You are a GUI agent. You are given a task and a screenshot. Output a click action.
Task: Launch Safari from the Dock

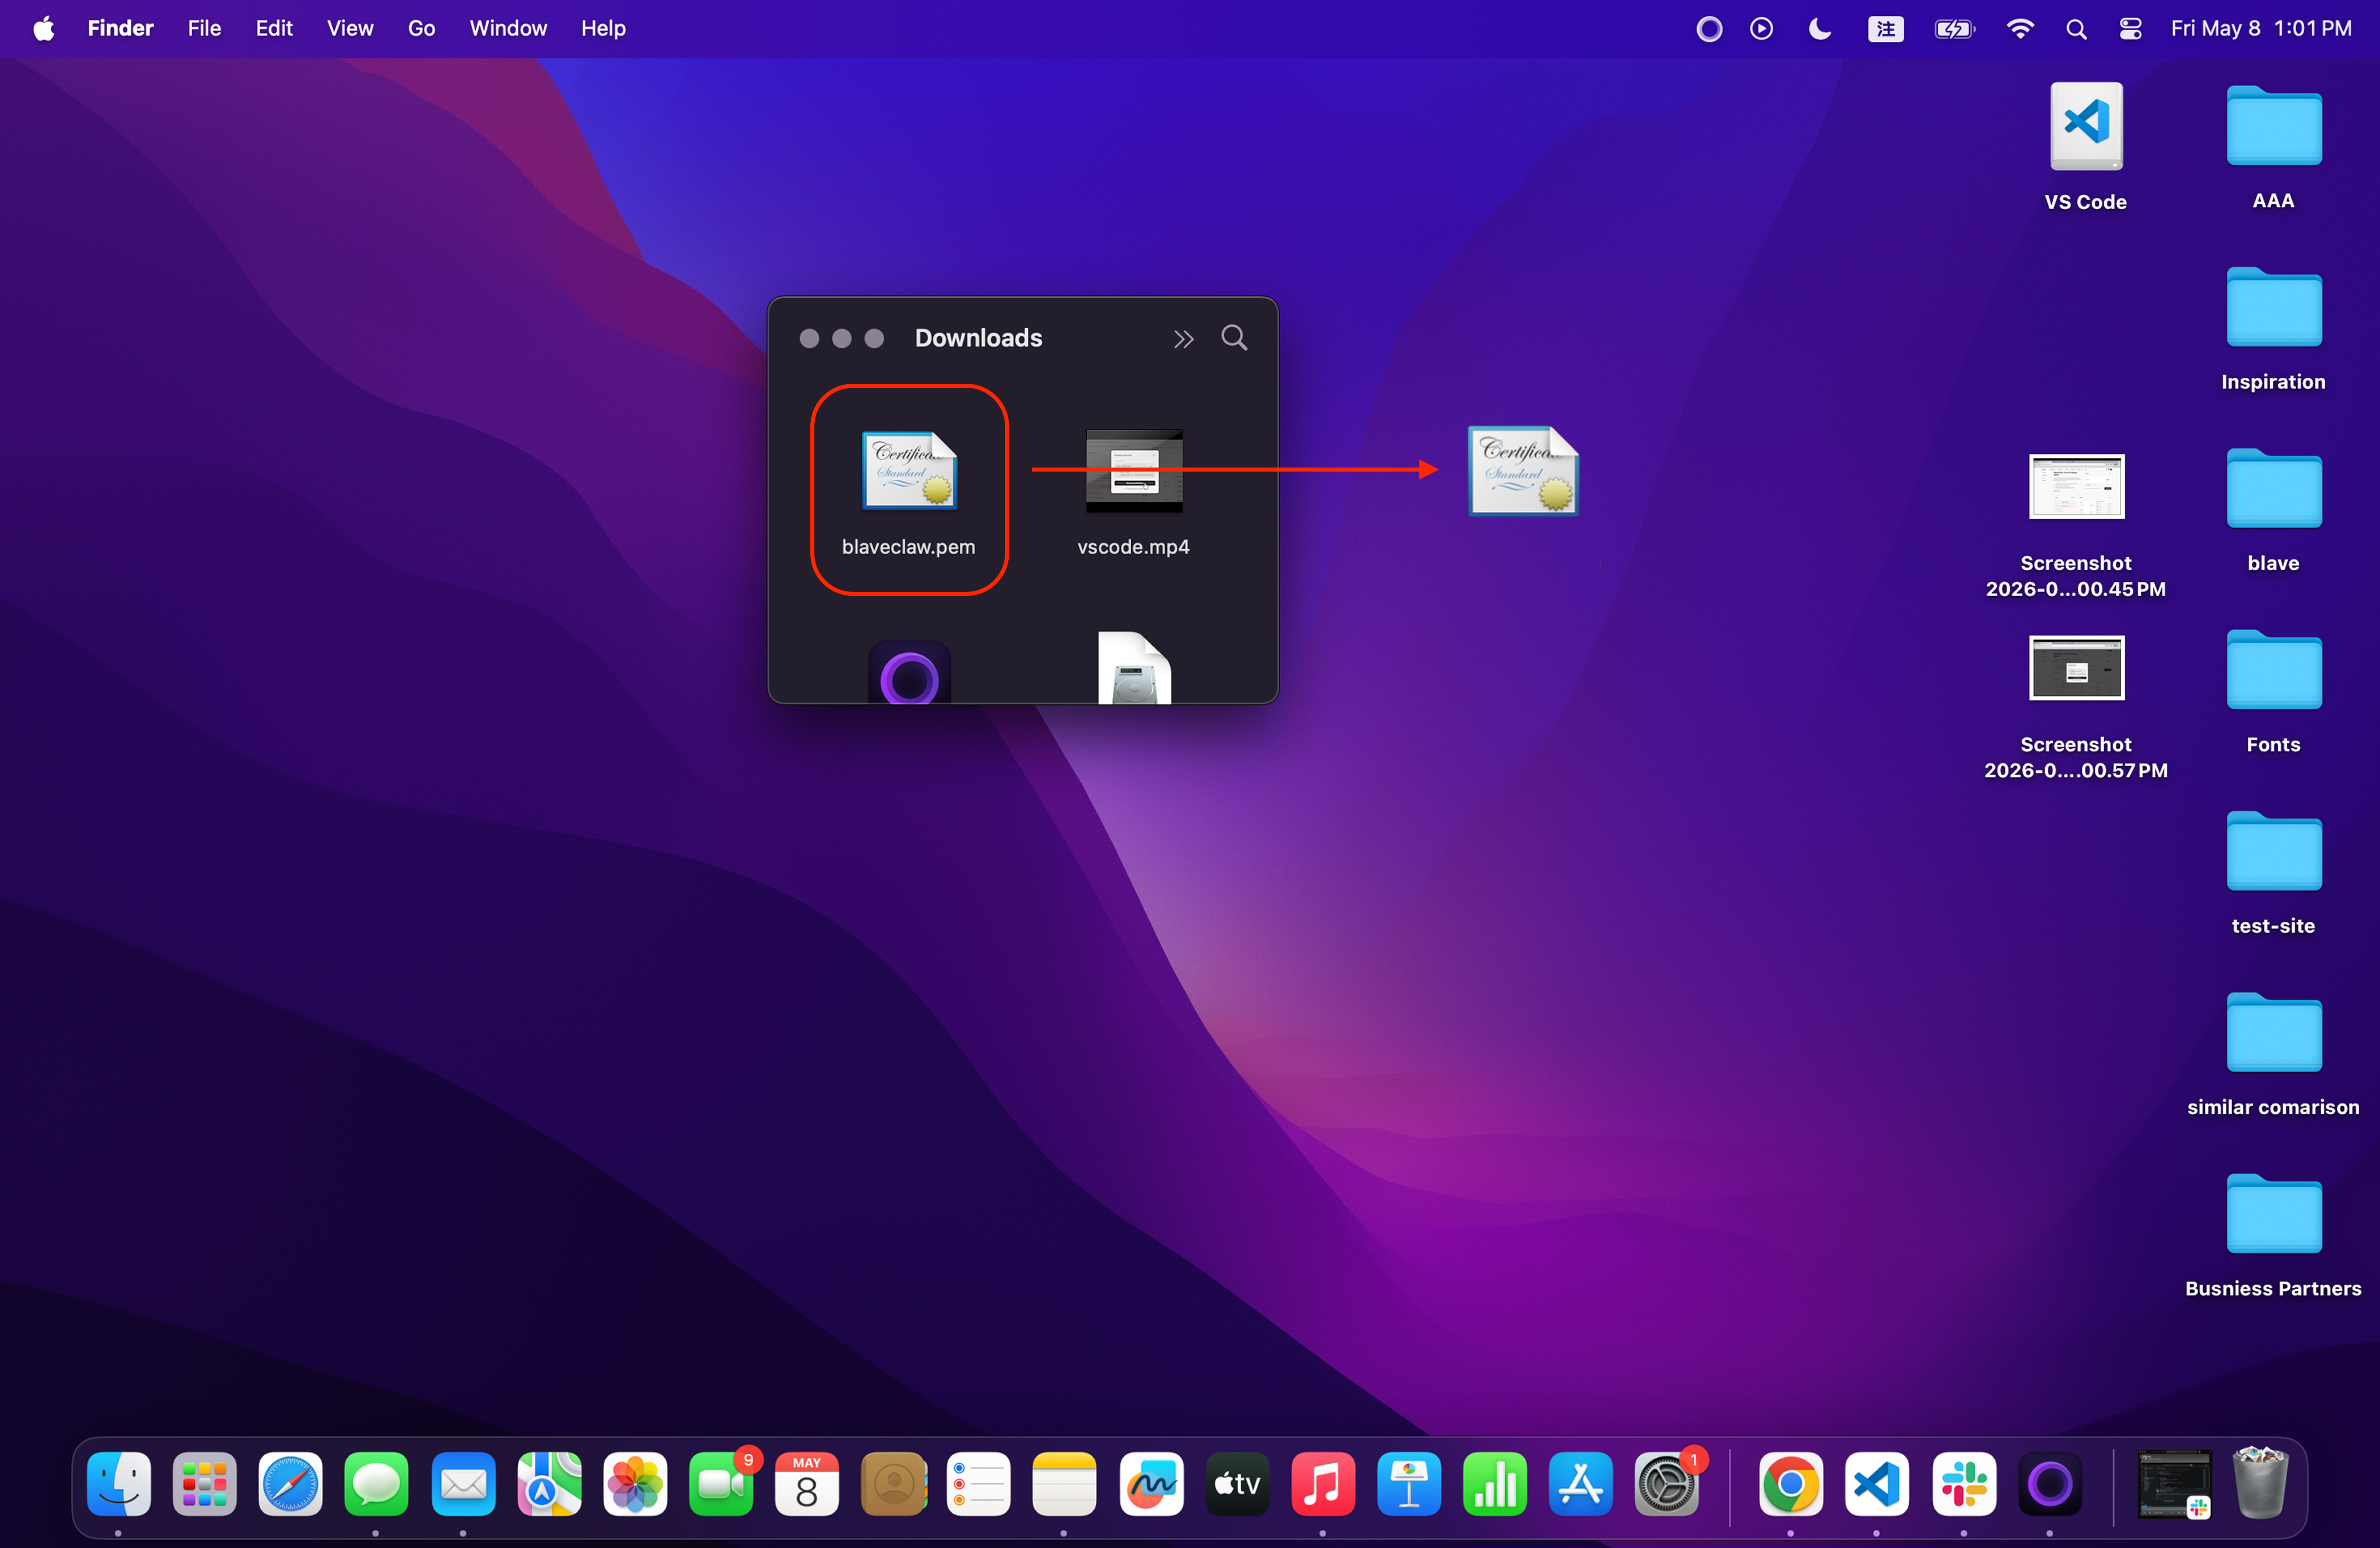[291, 1484]
